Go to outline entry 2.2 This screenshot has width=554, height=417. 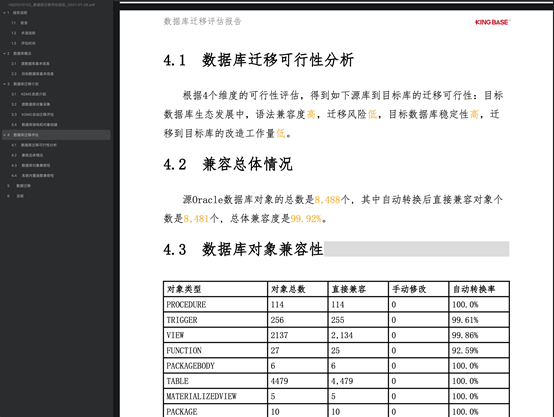32,74
